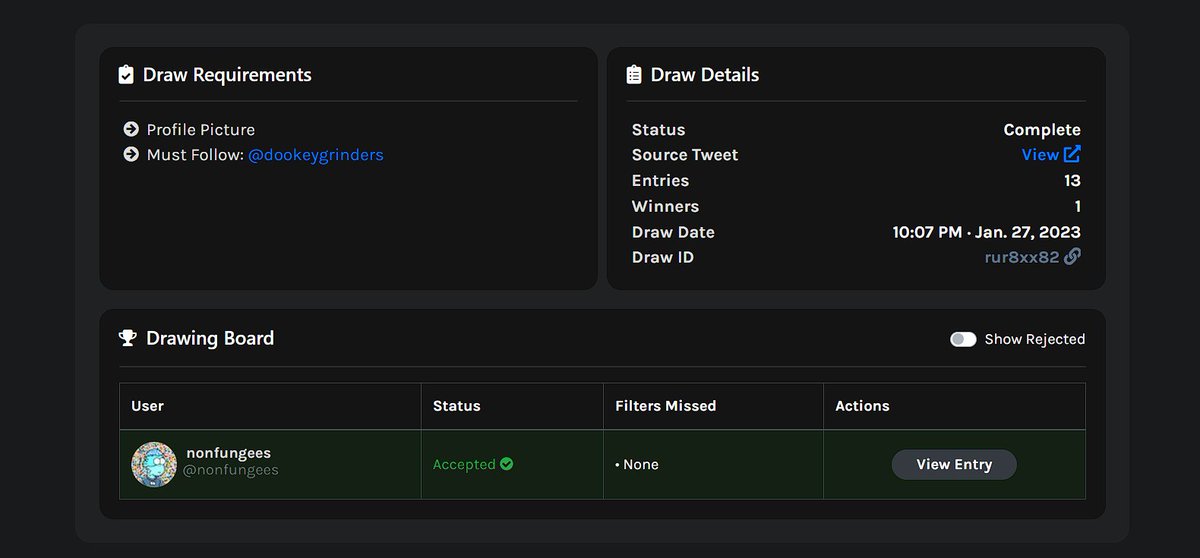Screen dimensions: 1200x558
Task: Open the Source Tweet View link
Action: (x=1040, y=155)
